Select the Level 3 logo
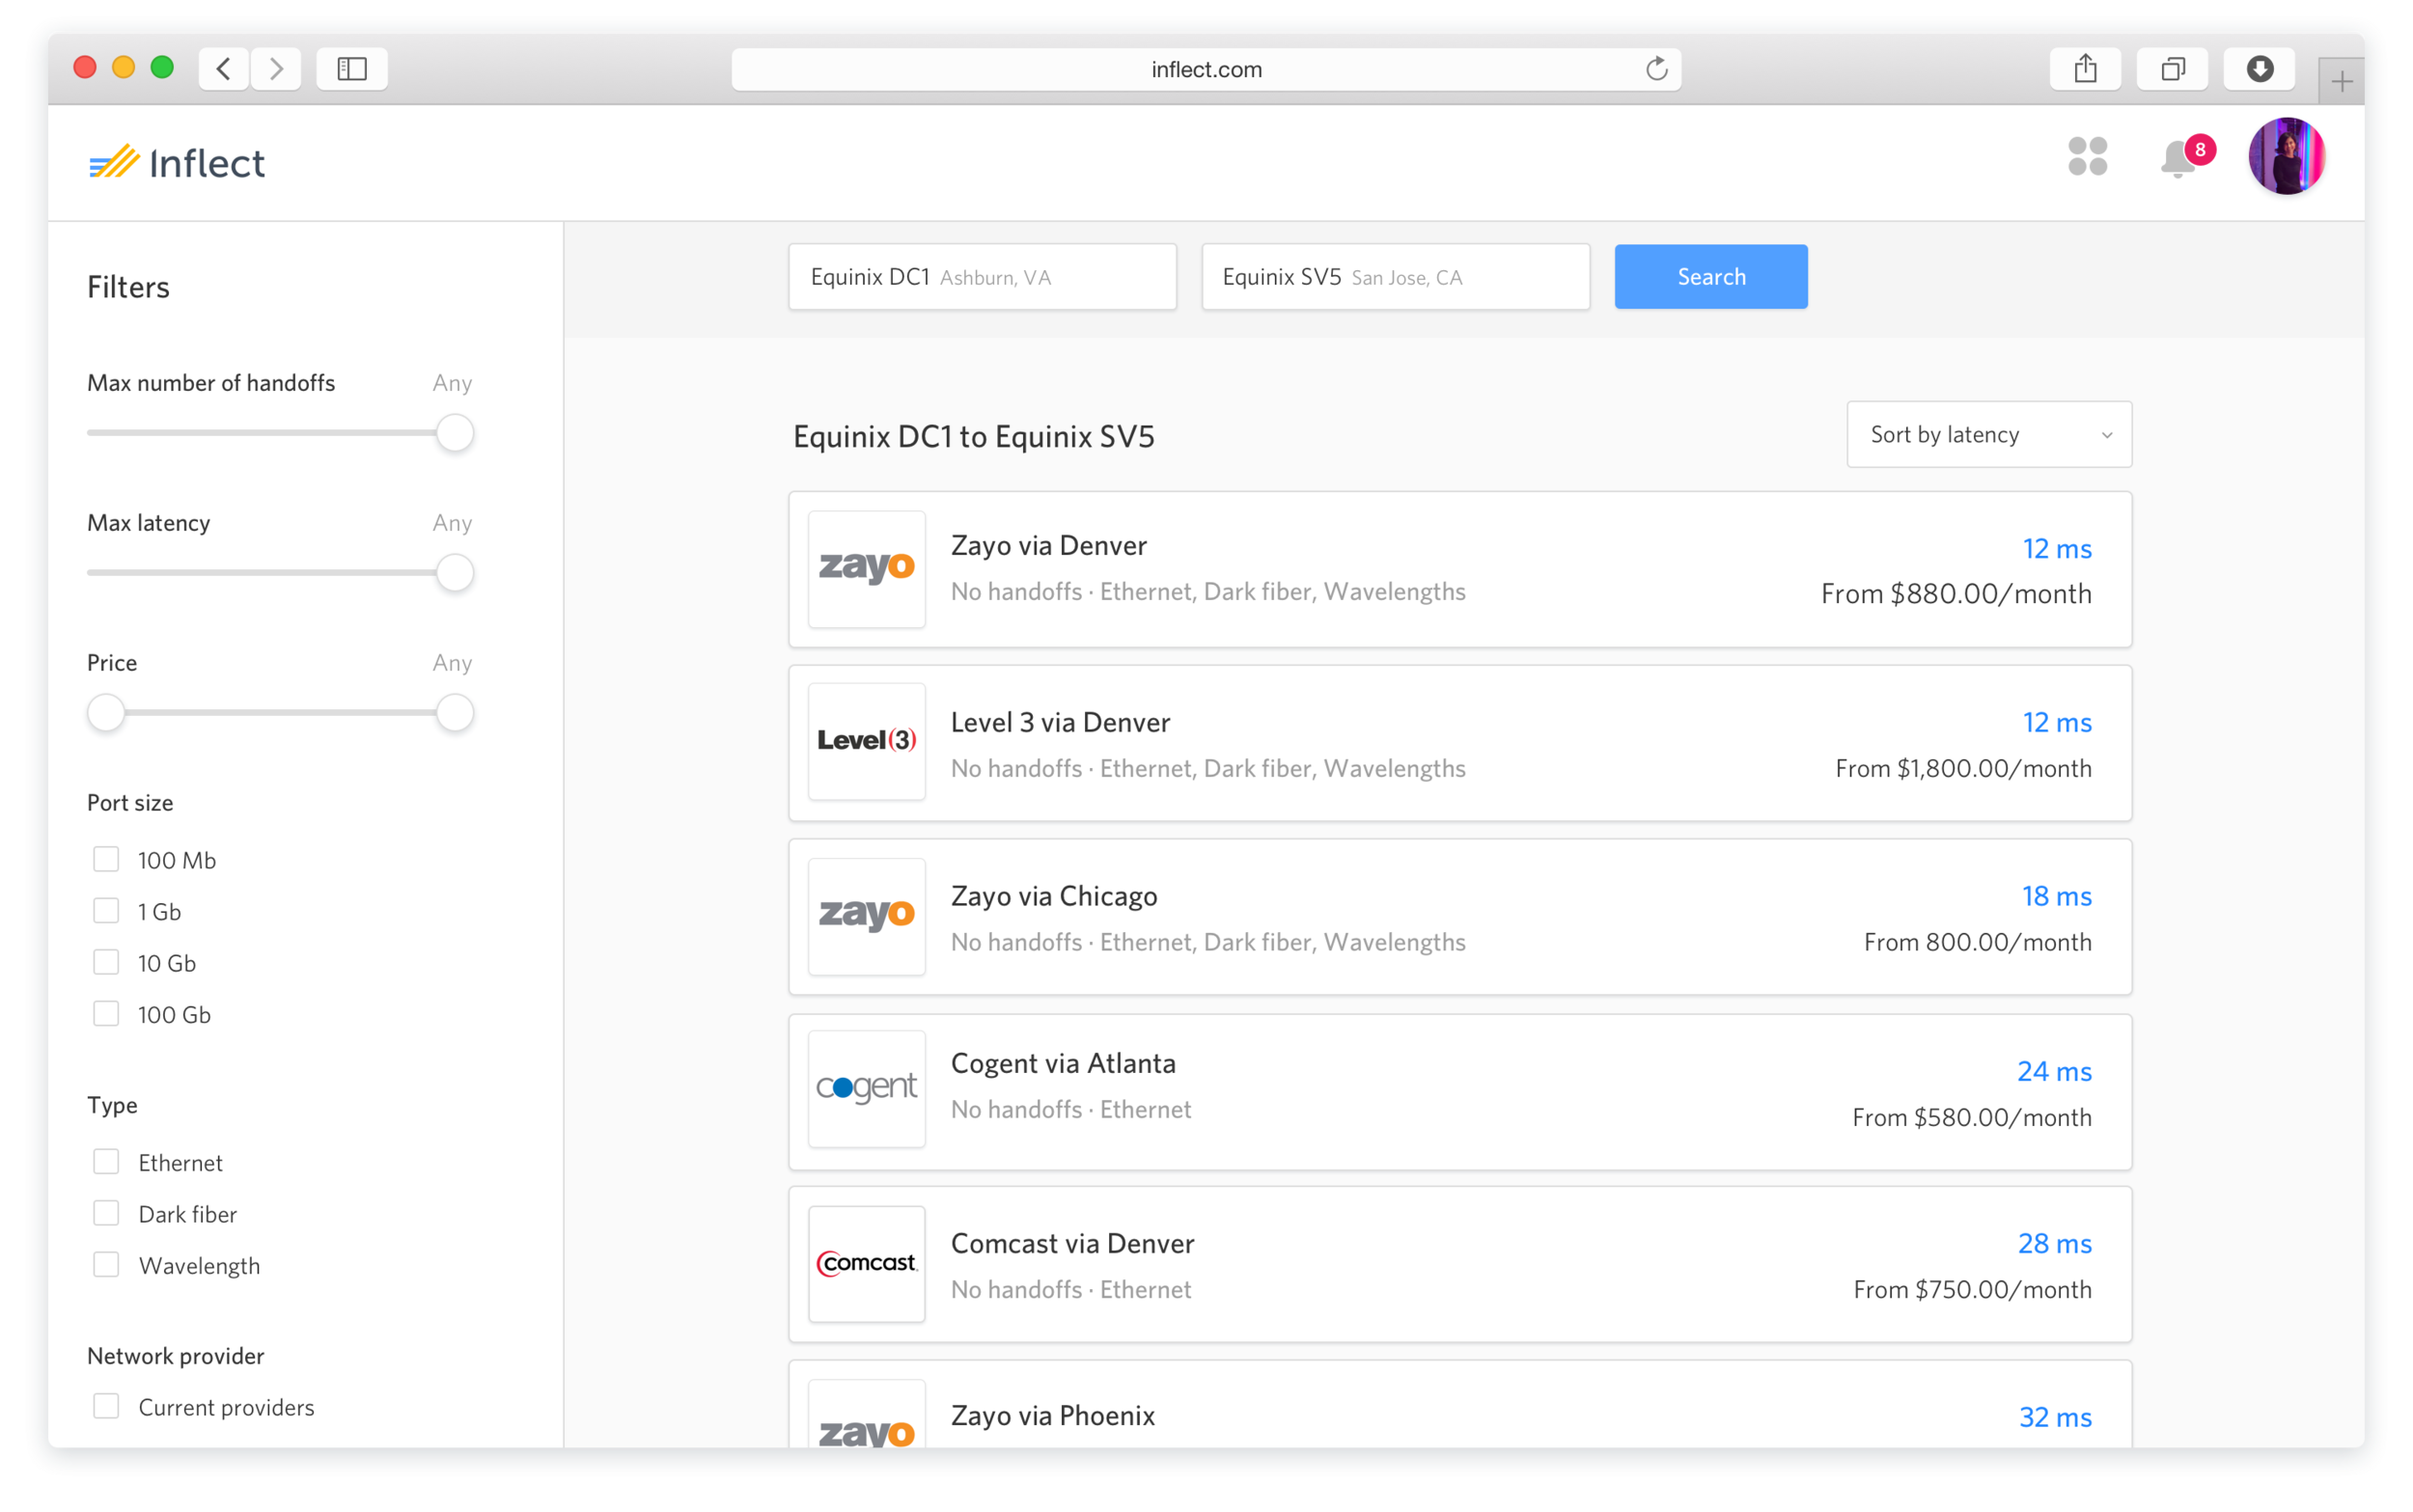 pos(867,742)
